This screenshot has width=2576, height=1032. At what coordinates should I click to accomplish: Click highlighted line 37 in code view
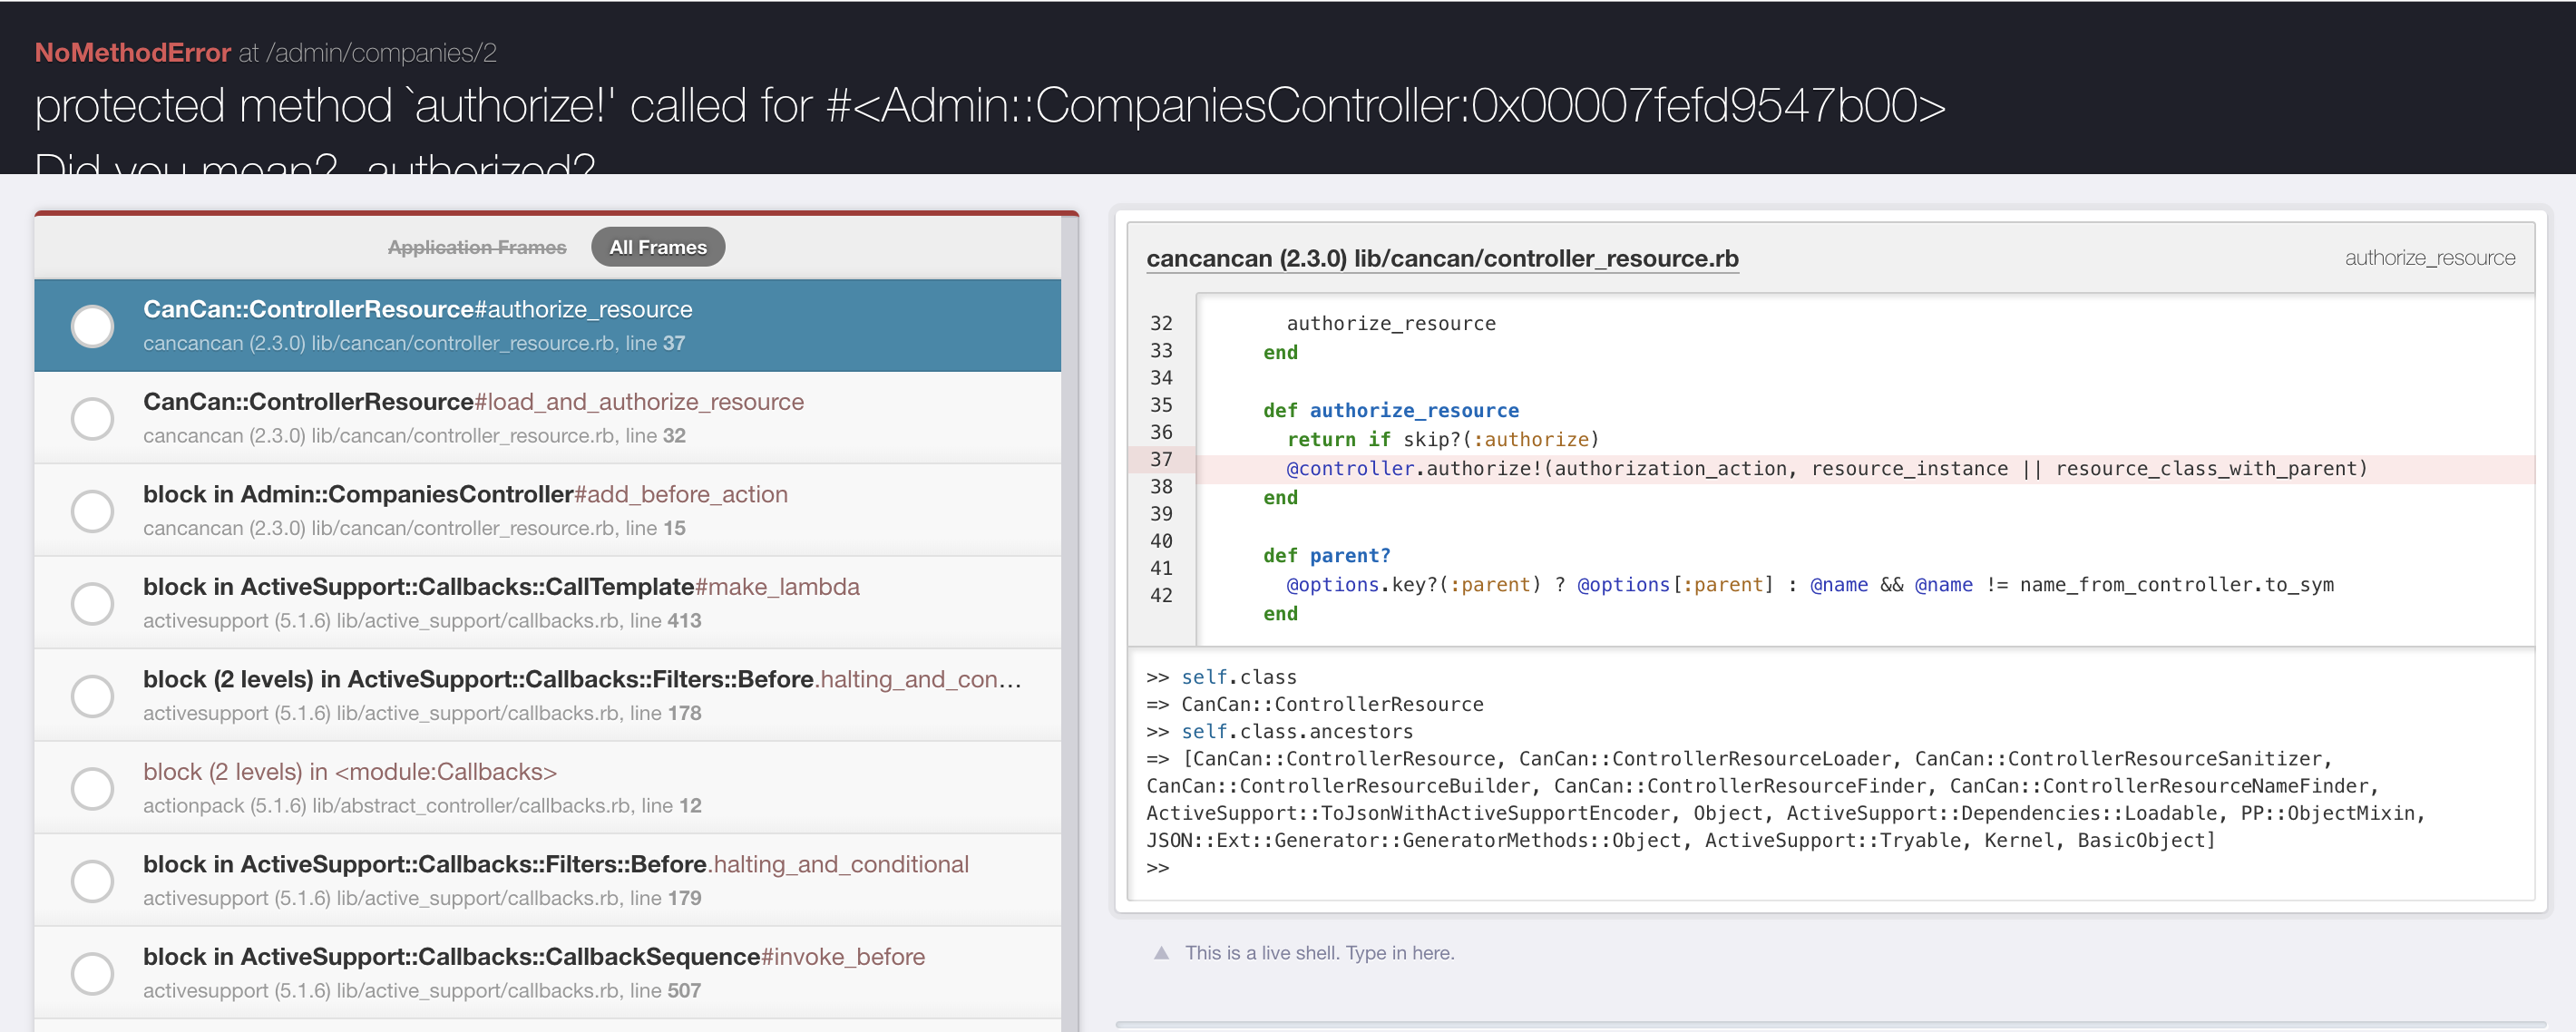[1825, 469]
